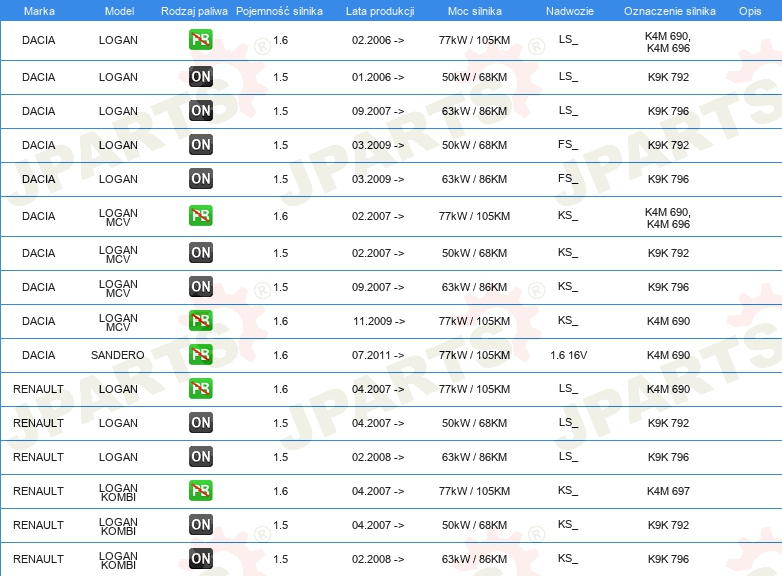Select the 1.6 16V body cell

[569, 355]
